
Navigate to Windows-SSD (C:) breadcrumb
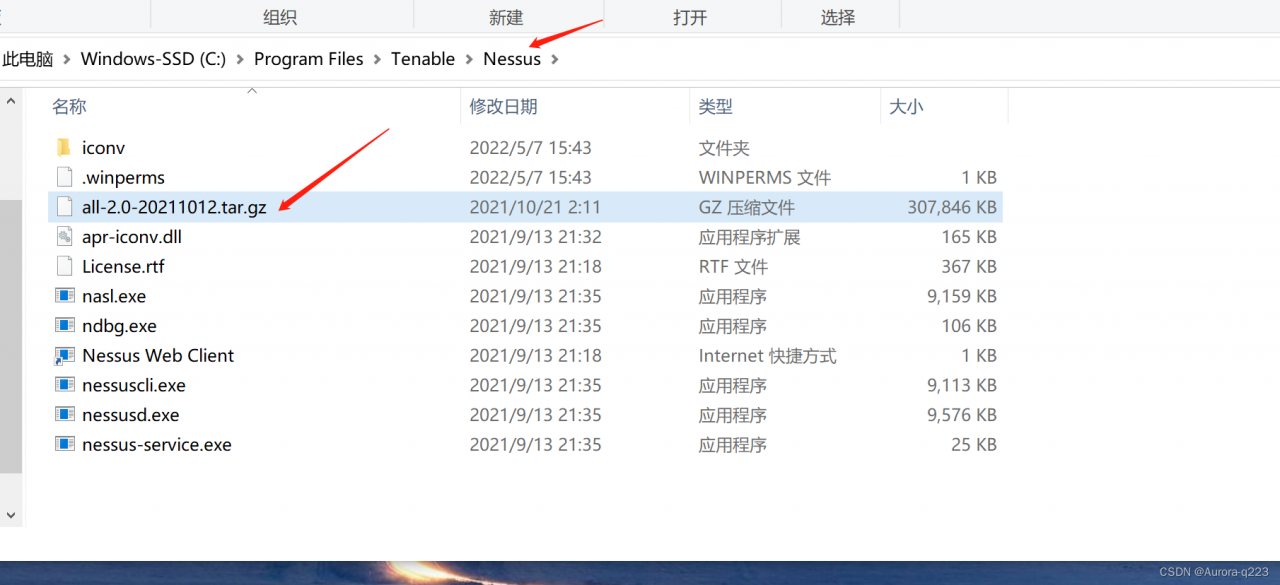[x=153, y=59]
